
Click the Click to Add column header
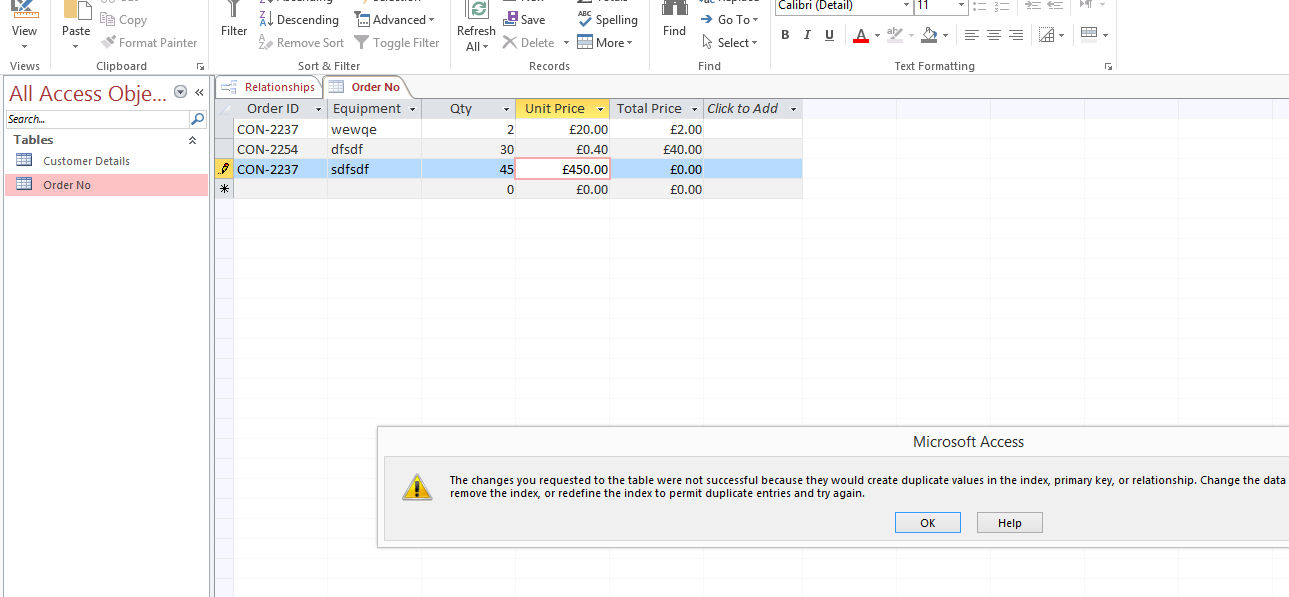753,109
